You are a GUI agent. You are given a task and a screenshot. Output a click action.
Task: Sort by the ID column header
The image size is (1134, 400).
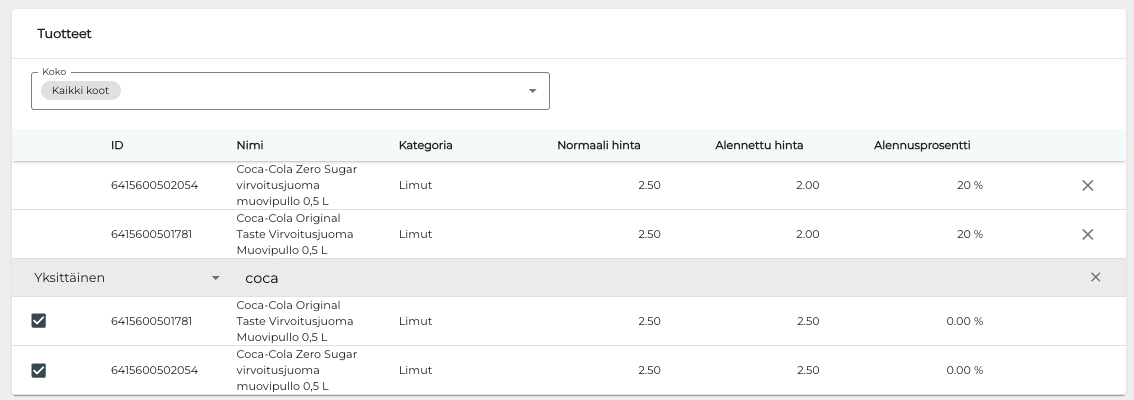(117, 145)
